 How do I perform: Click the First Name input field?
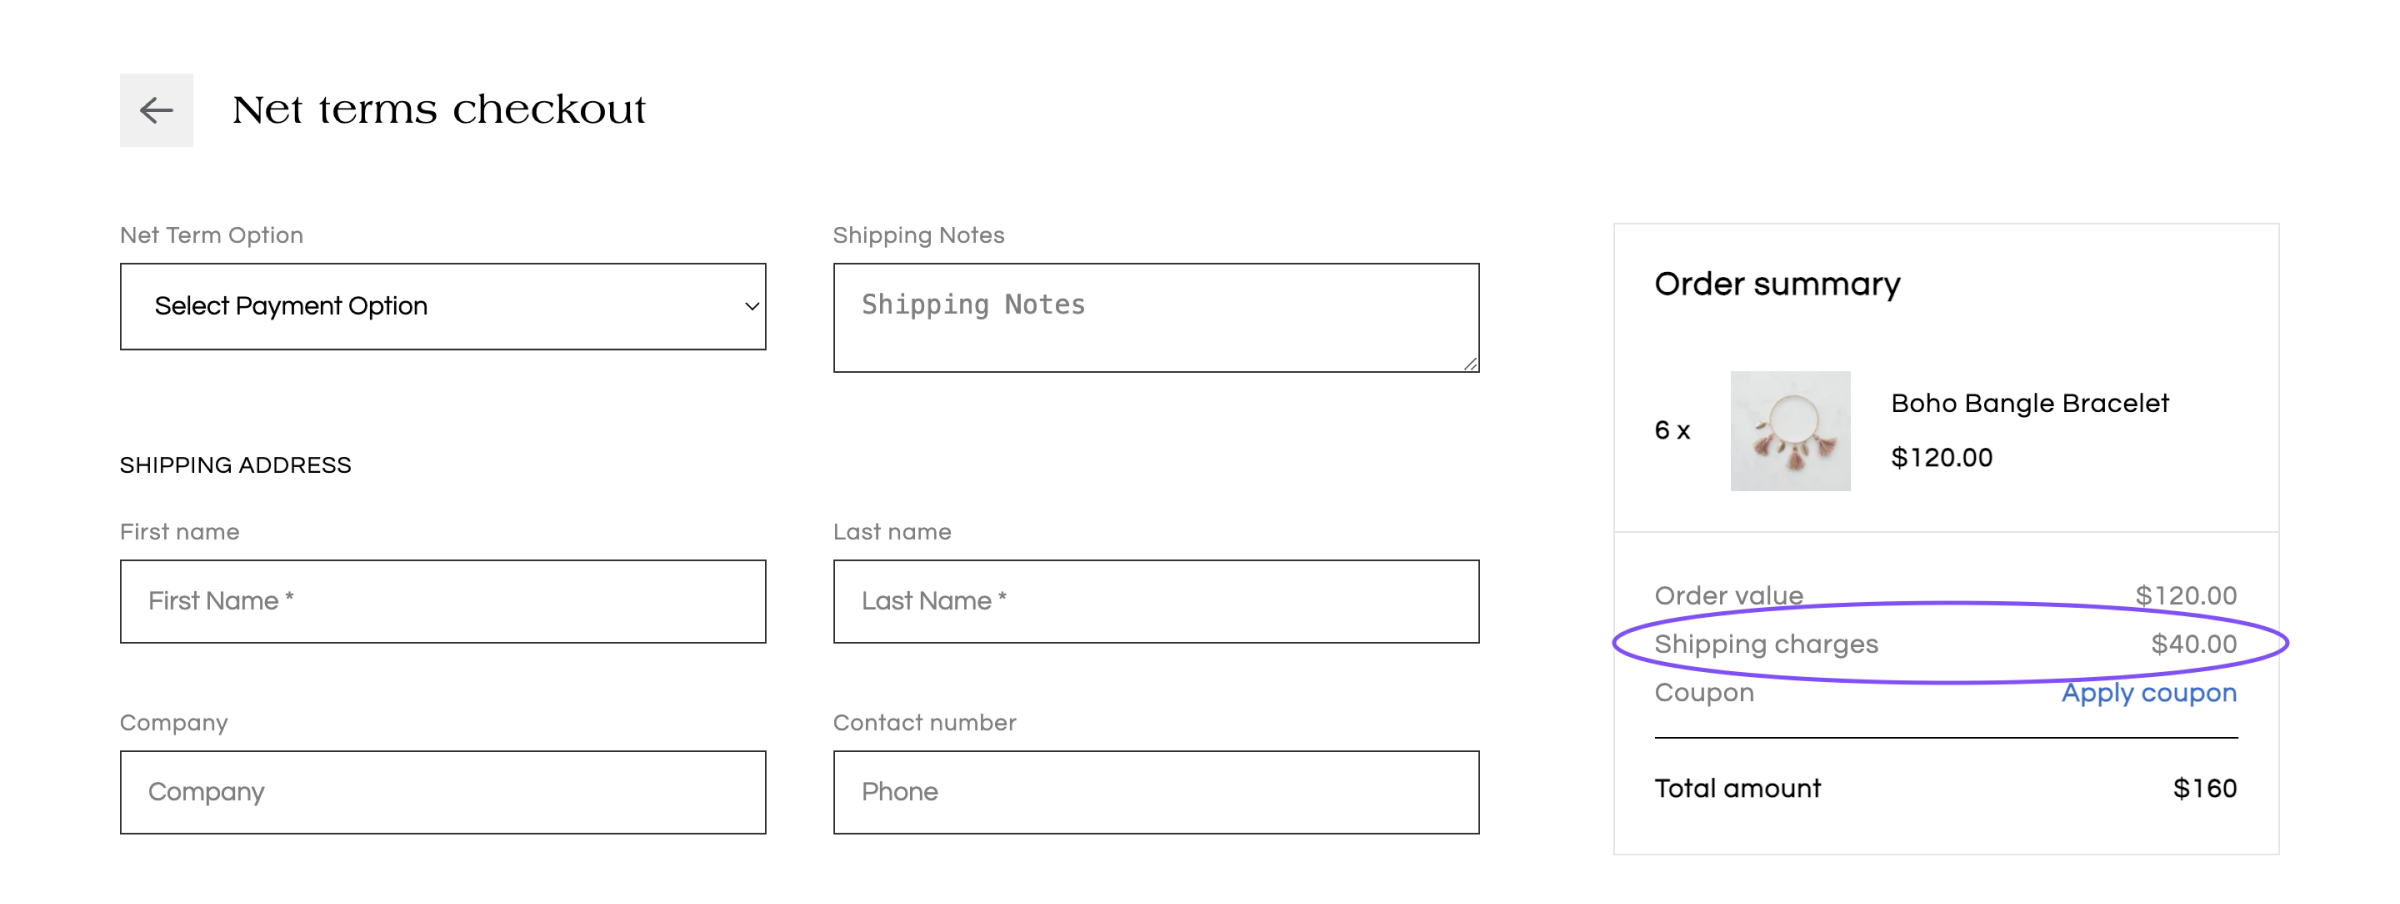(x=443, y=601)
